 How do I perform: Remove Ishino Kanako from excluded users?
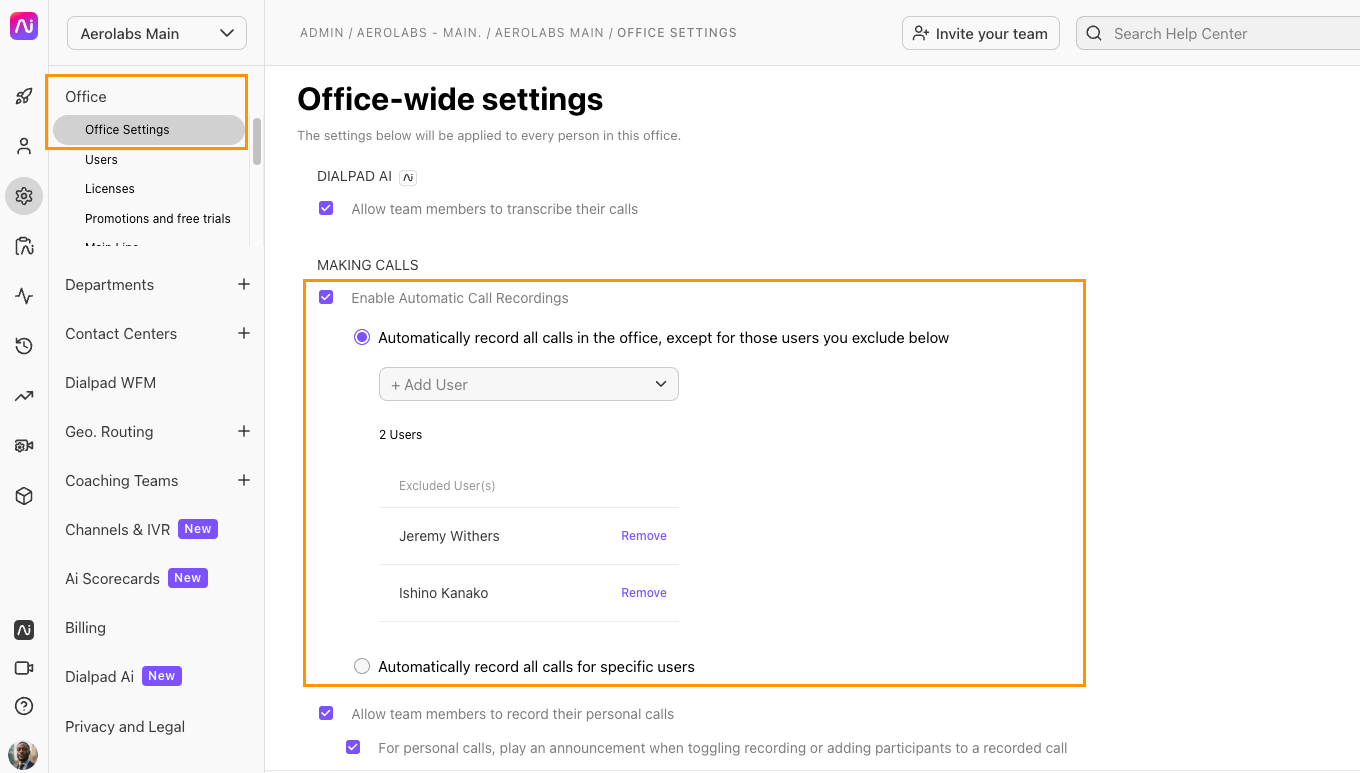tap(644, 593)
